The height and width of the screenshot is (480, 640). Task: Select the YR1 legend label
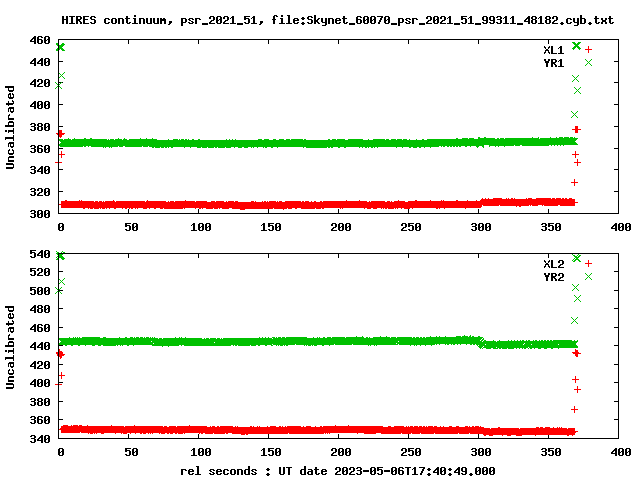pyautogui.click(x=553, y=63)
